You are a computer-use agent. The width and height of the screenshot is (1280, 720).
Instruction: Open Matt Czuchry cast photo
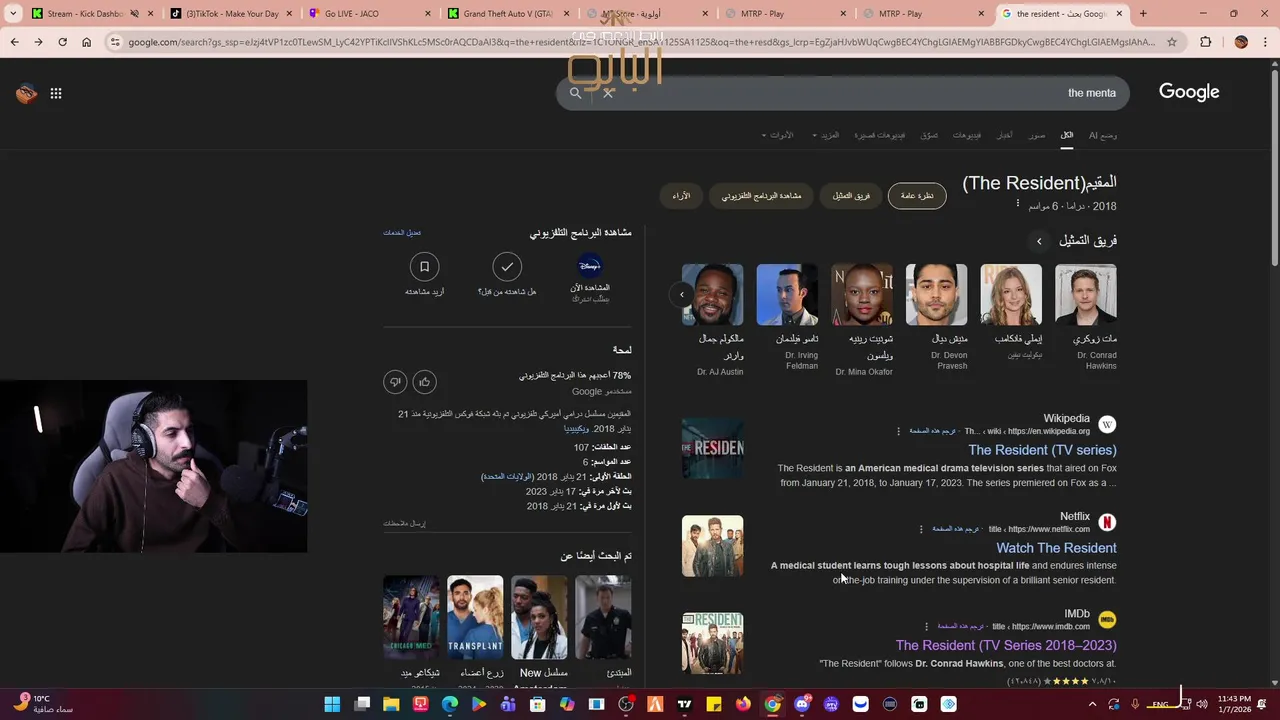click(x=1086, y=294)
